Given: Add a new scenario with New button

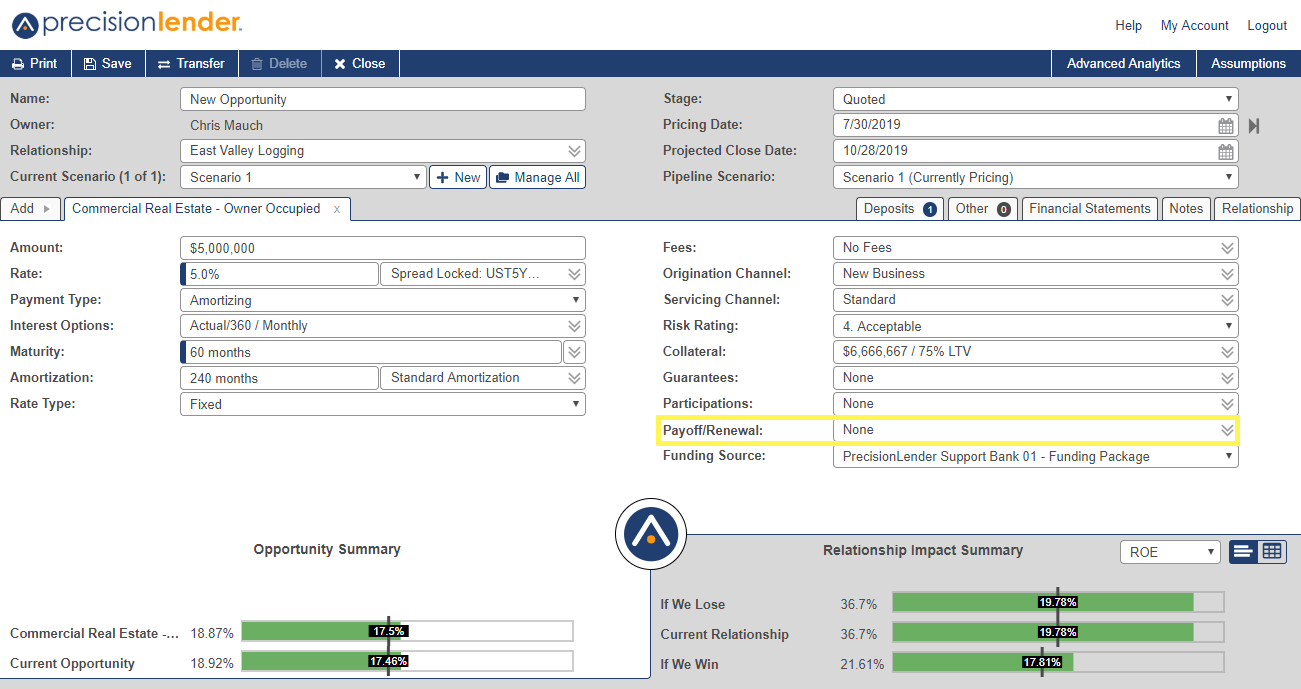Looking at the screenshot, I should [x=458, y=177].
